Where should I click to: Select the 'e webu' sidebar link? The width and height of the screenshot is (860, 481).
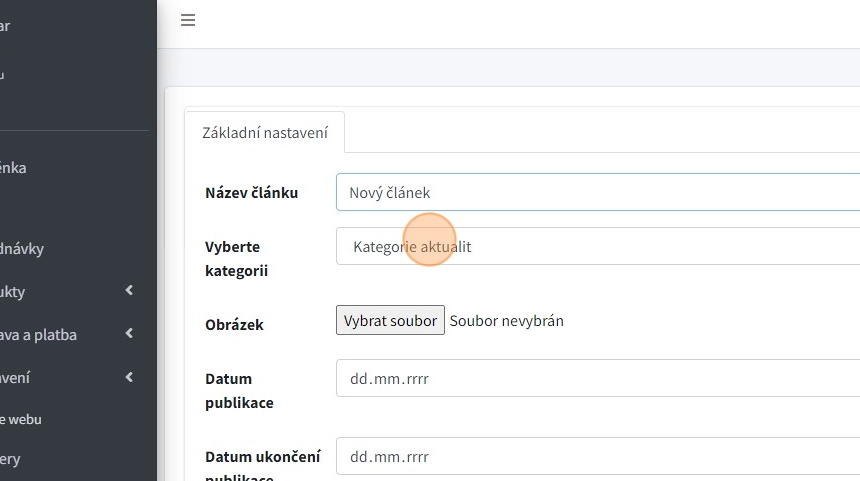point(21,419)
